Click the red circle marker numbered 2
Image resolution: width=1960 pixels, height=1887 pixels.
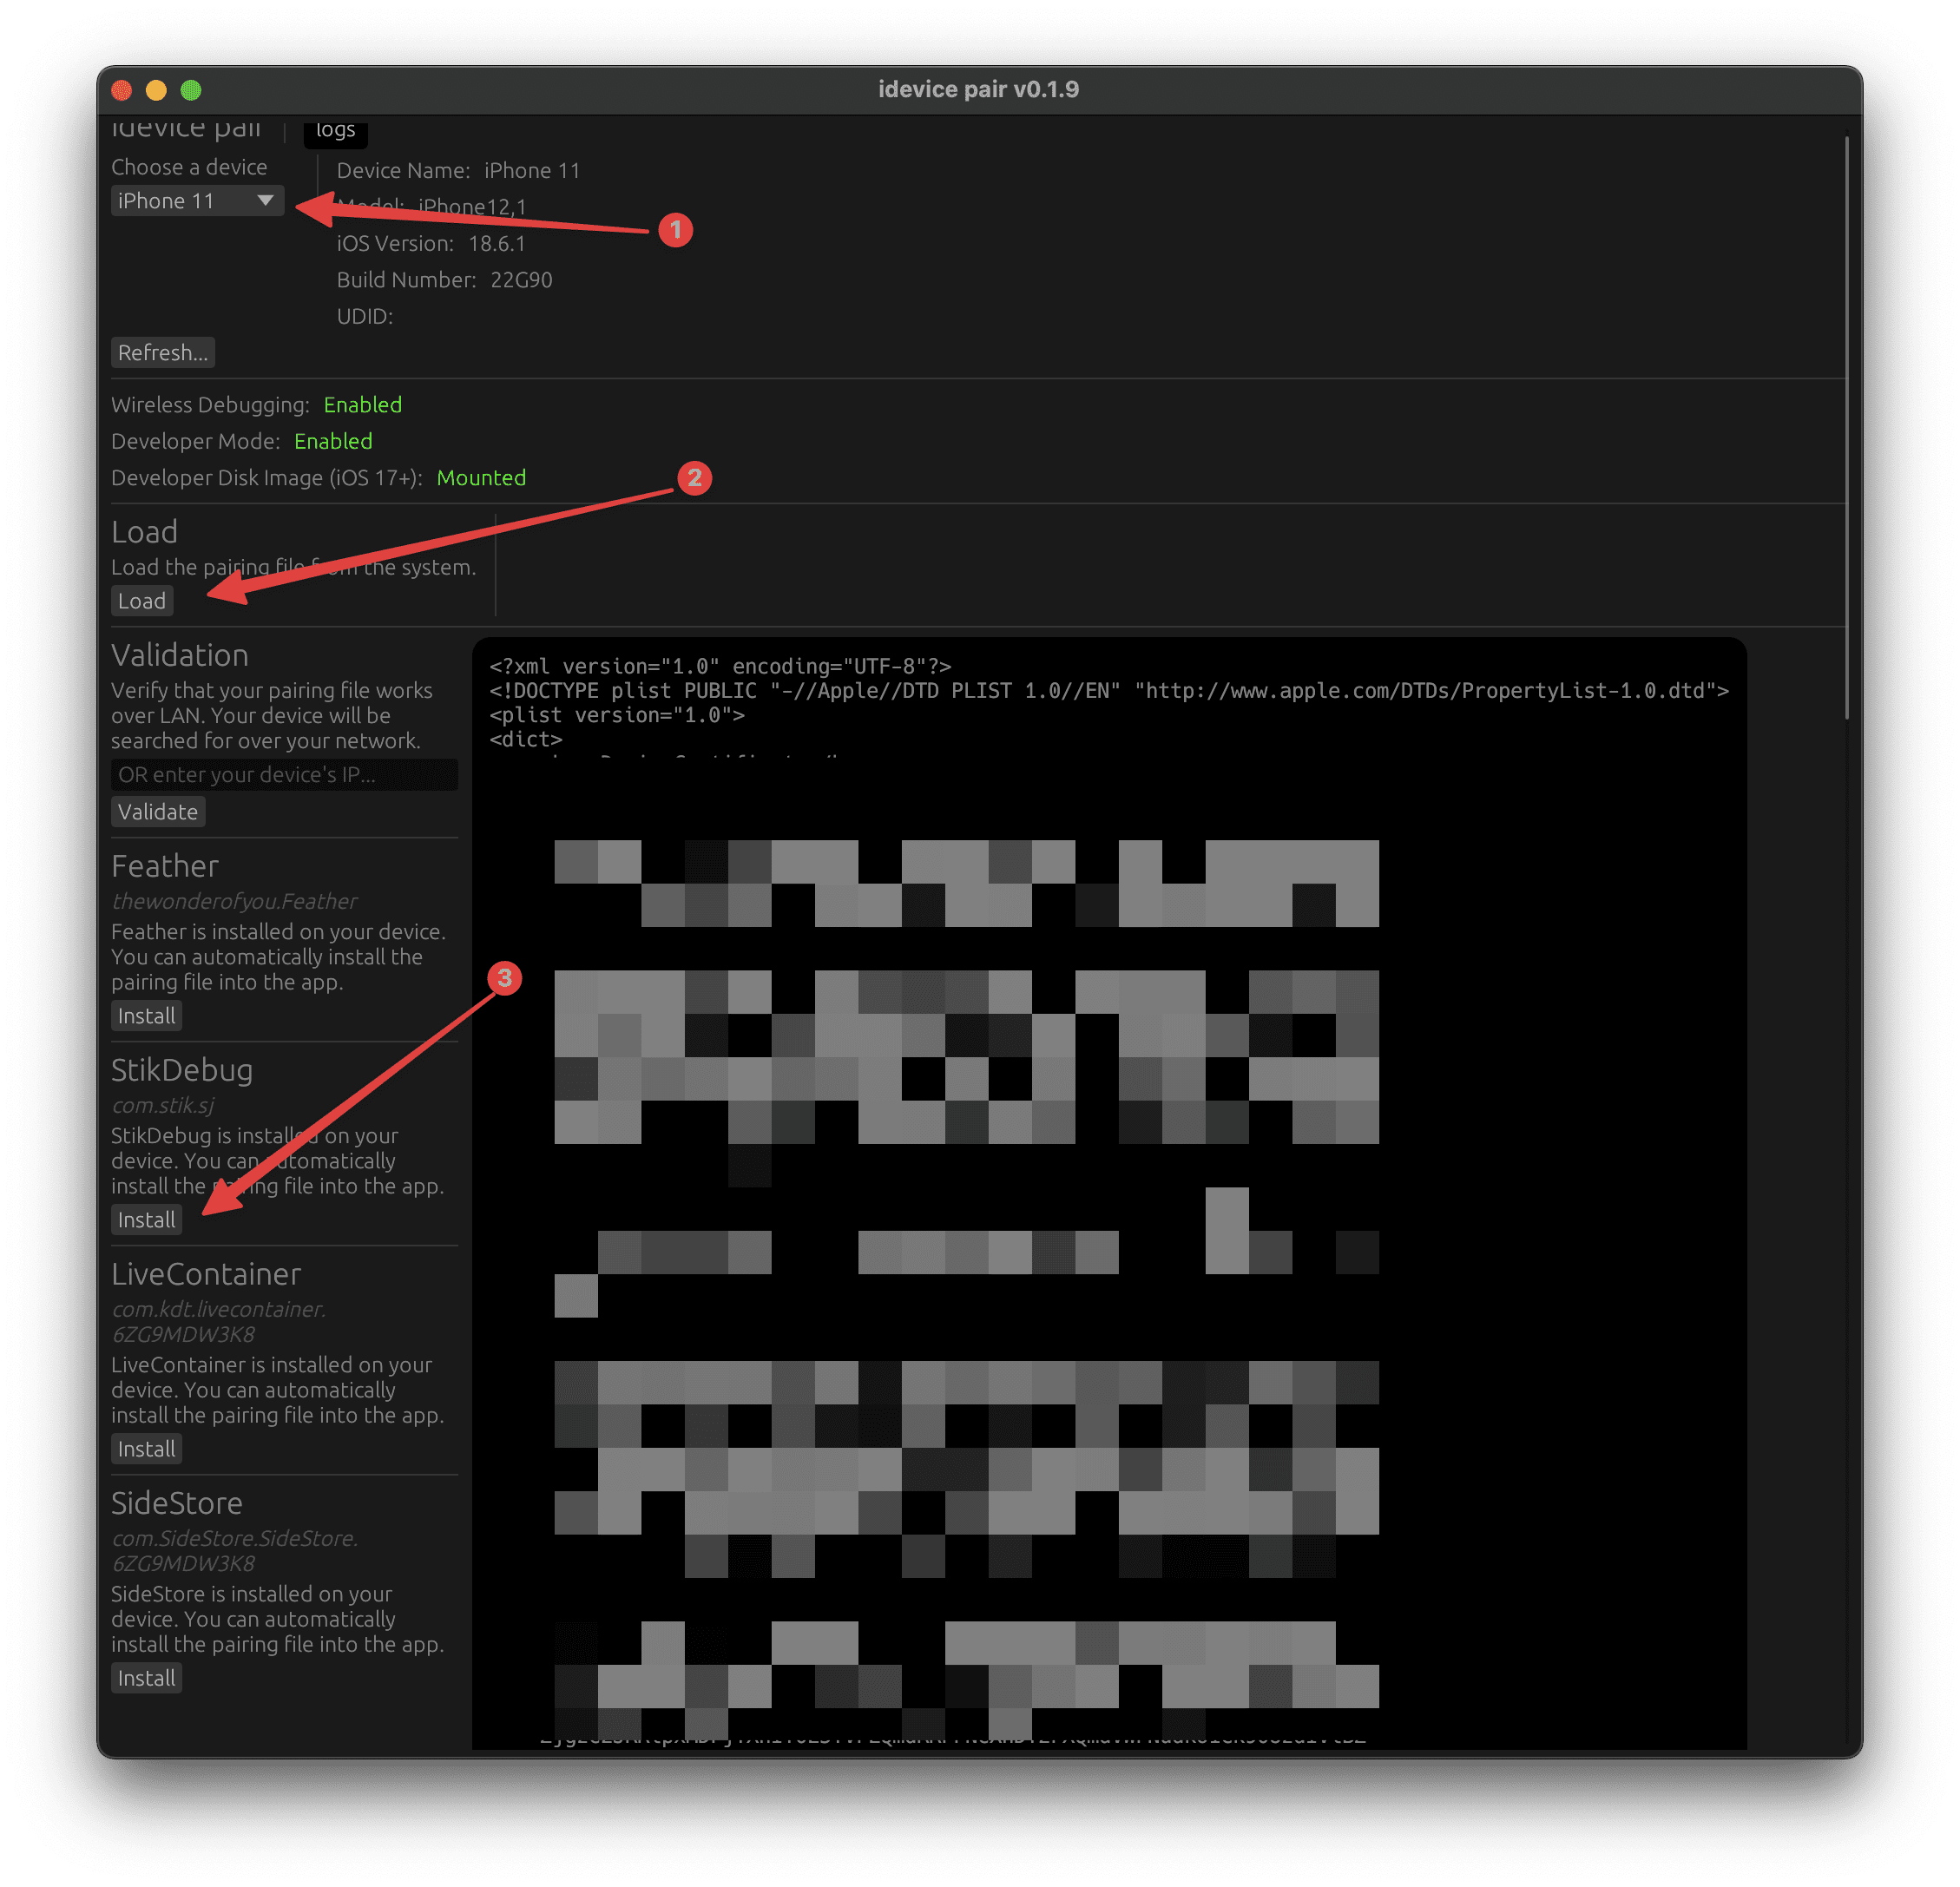coord(694,478)
